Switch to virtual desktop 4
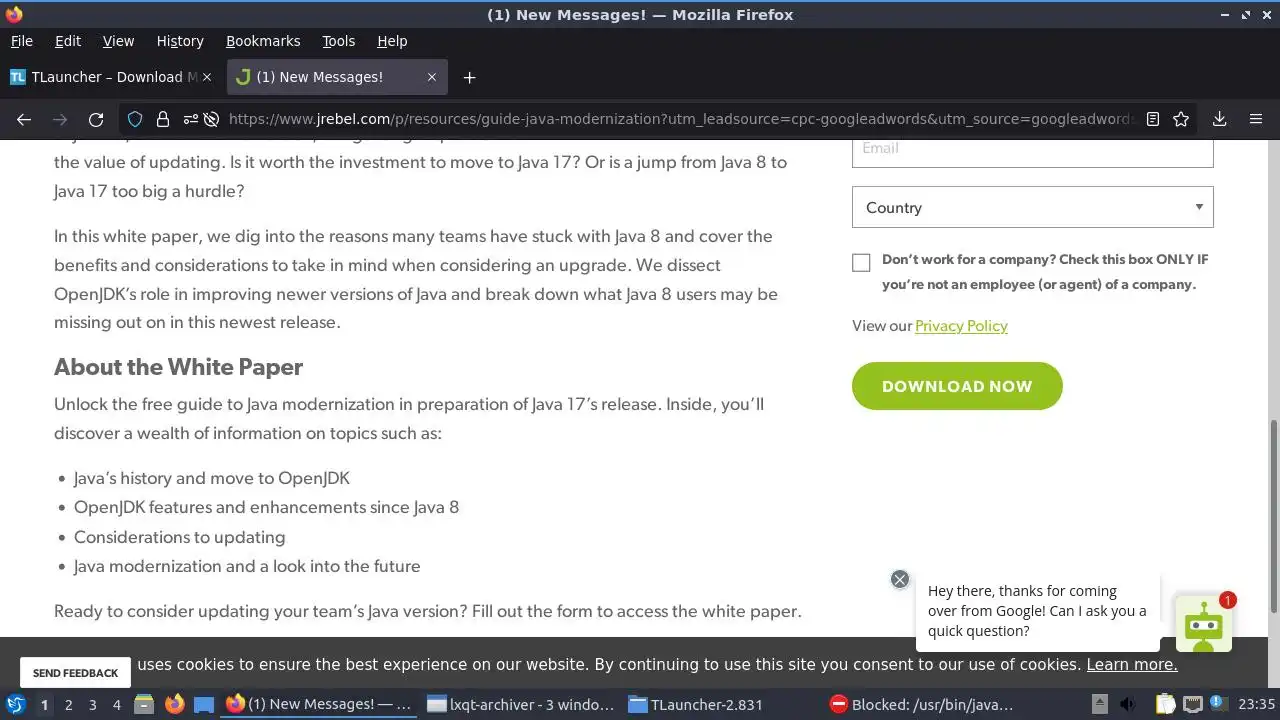Screen dimensions: 1280x720 point(116,704)
